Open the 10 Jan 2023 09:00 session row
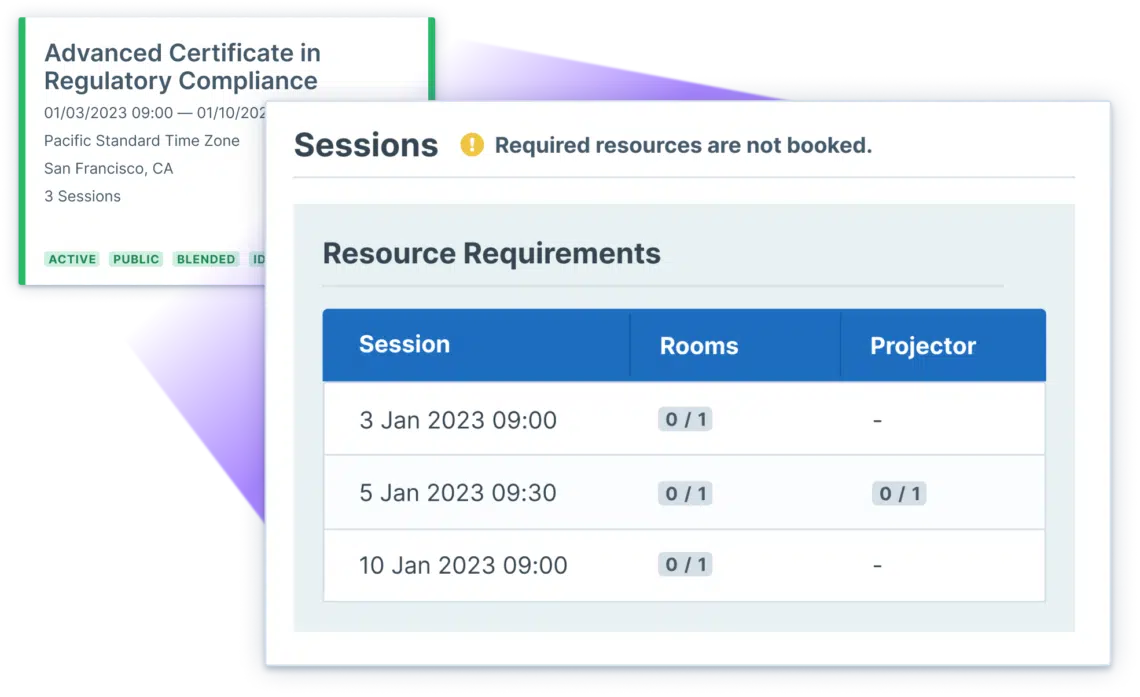The width and height of the screenshot is (1140, 697). (684, 565)
